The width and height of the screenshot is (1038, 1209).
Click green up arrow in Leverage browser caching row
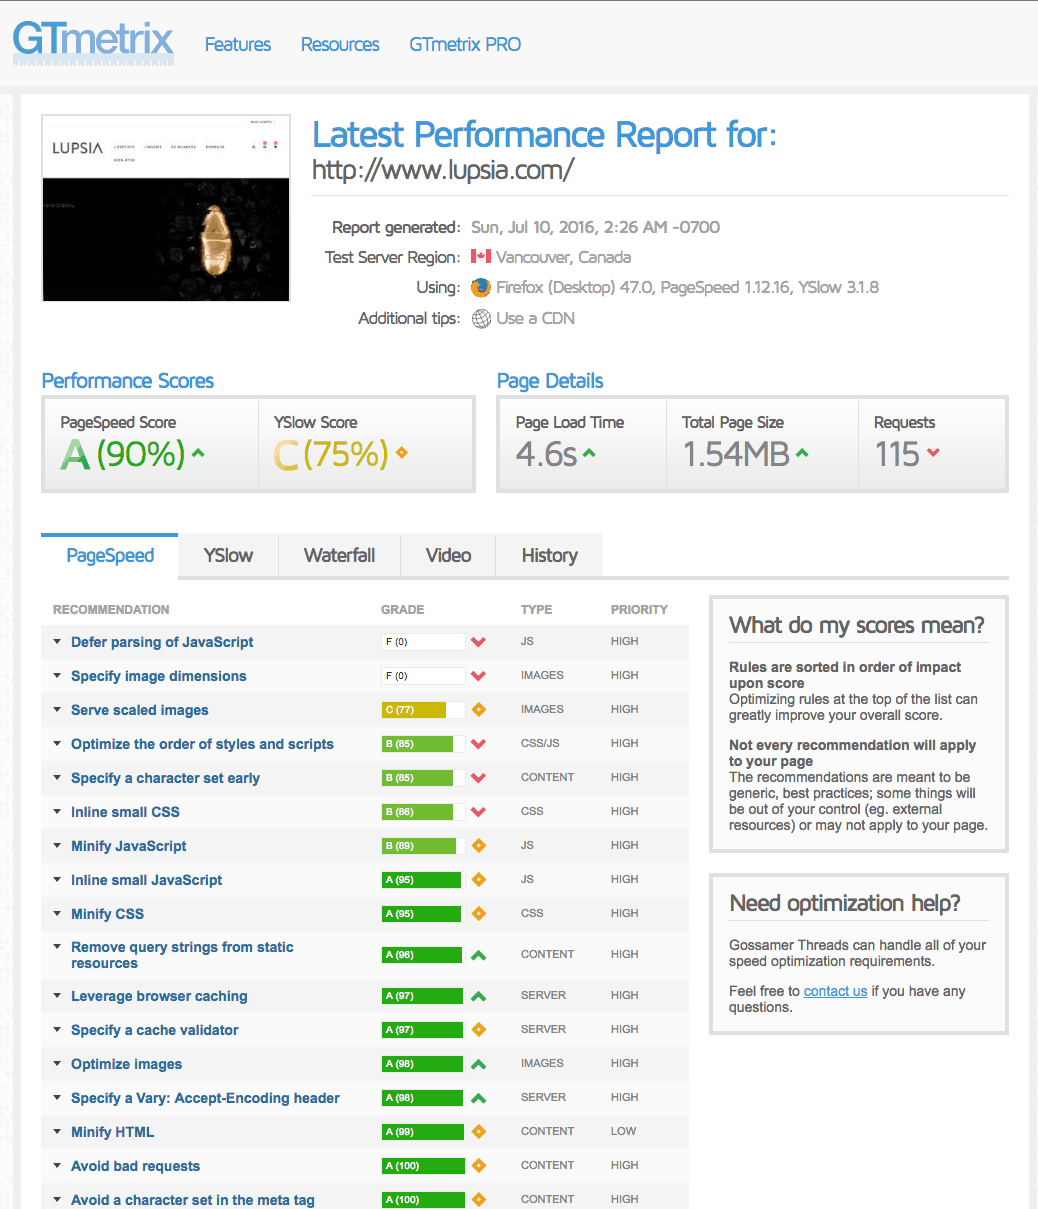tap(478, 996)
